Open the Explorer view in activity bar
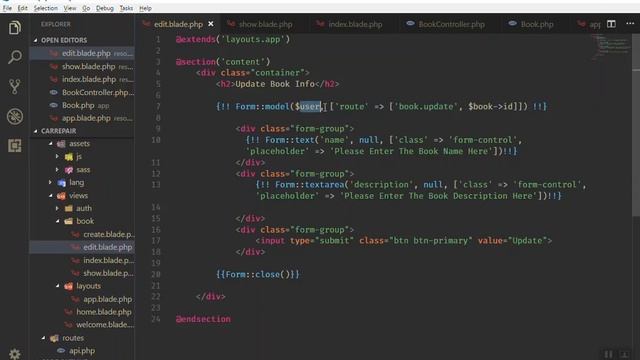 (x=15, y=28)
